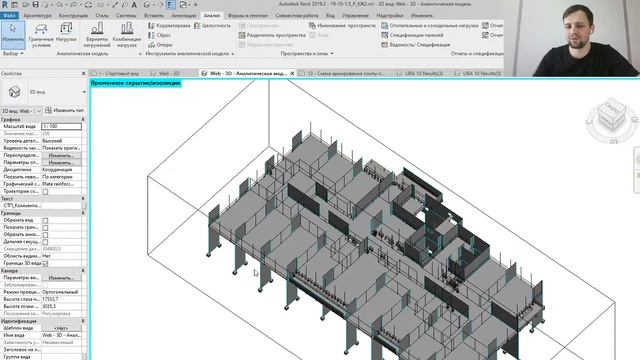Open Граничные условия boundary conditions tool
Screen dimensions: 640x360
coord(41,35)
